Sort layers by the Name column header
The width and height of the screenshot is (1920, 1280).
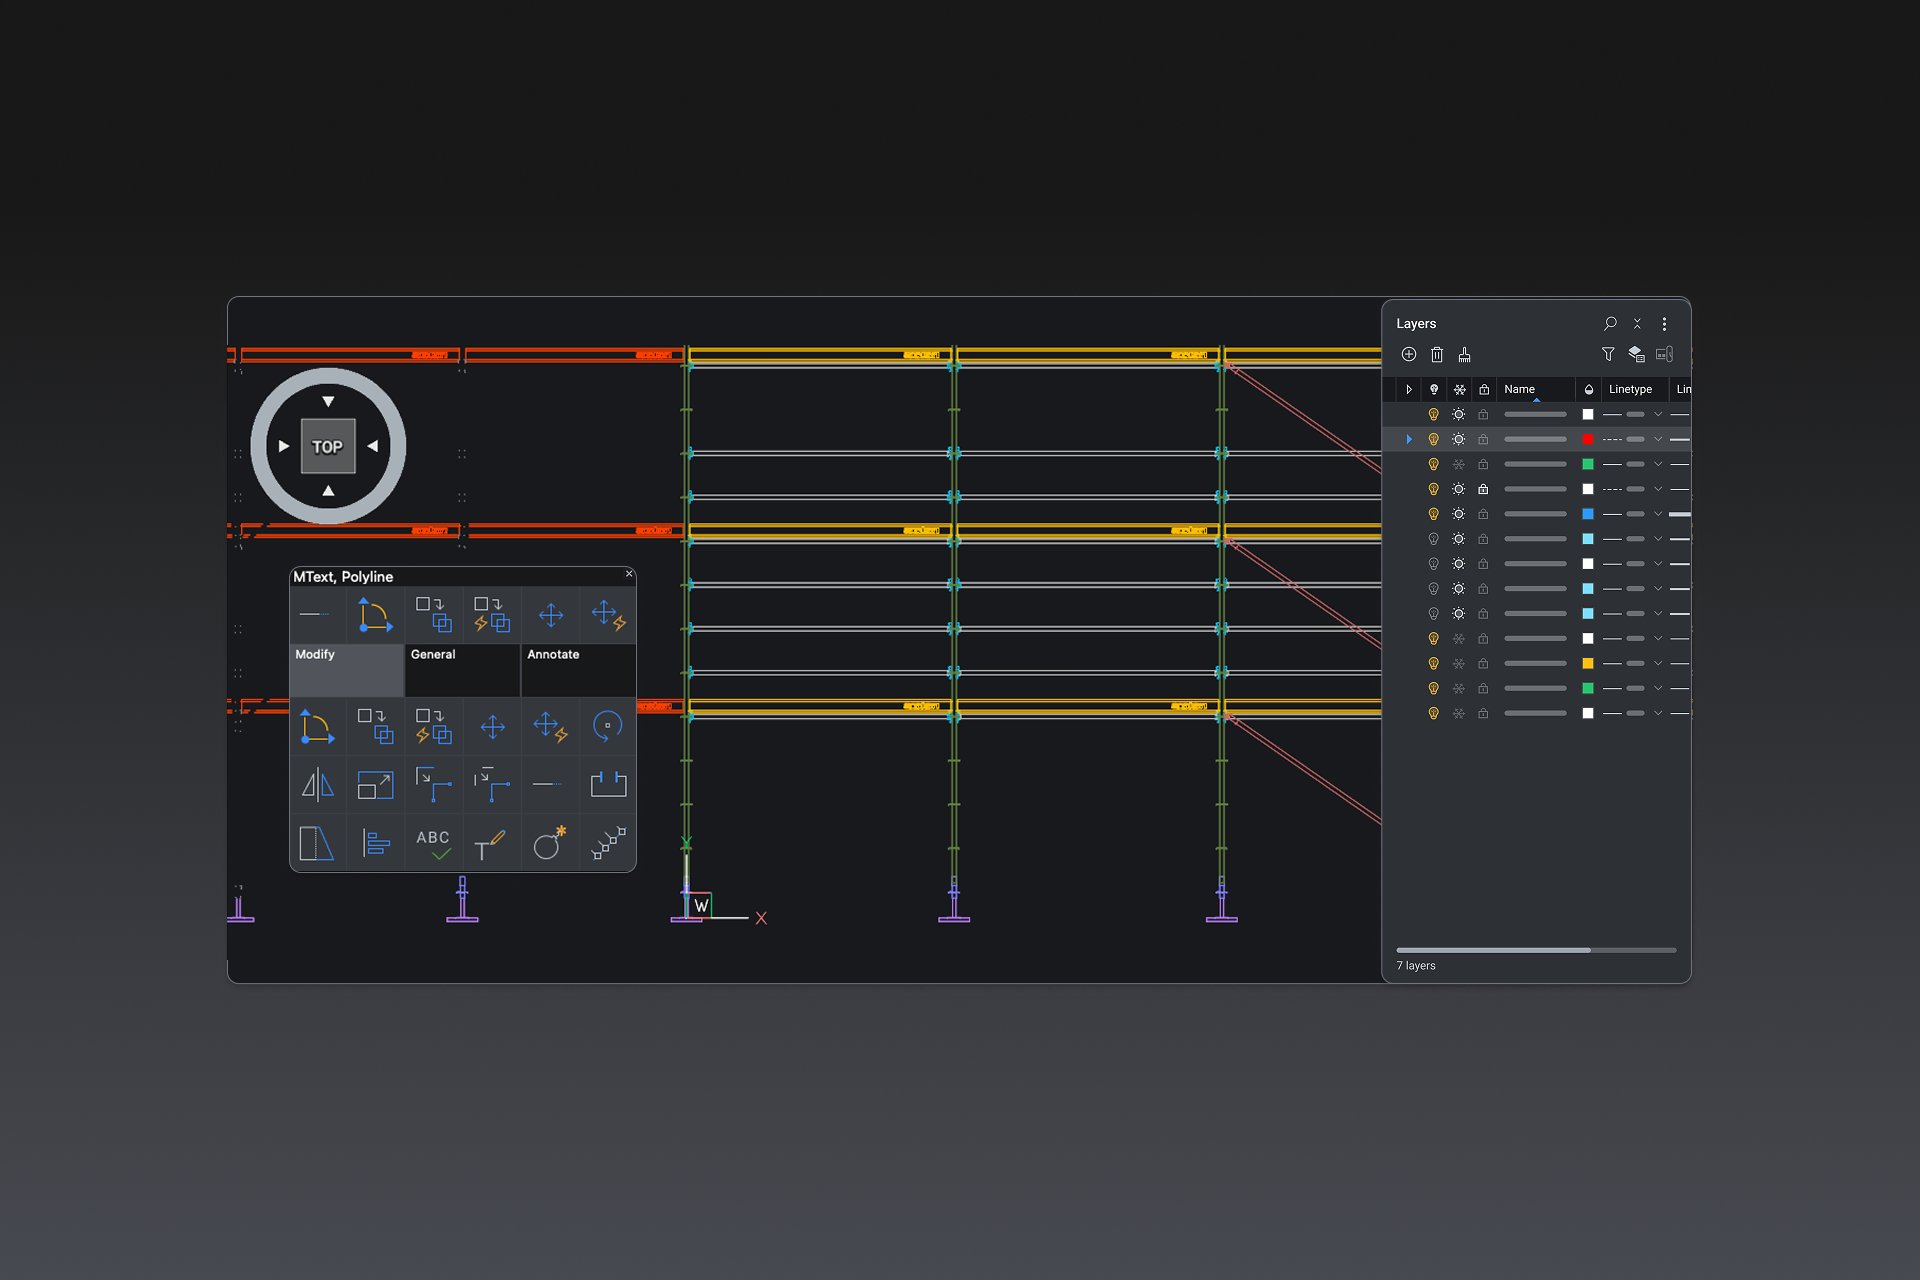click(1519, 389)
